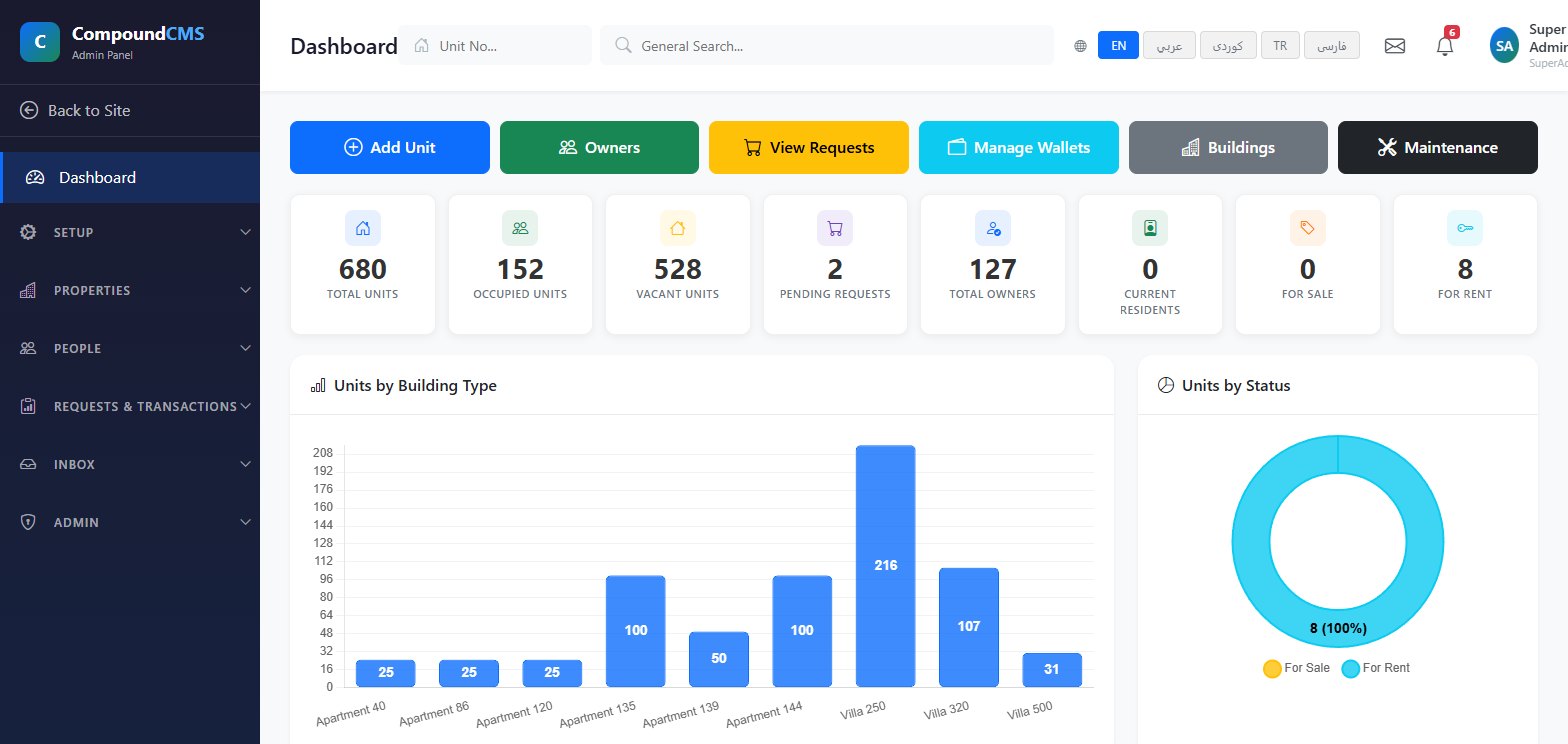Switch language to عربي
This screenshot has height=744, width=1568.
1169,46
